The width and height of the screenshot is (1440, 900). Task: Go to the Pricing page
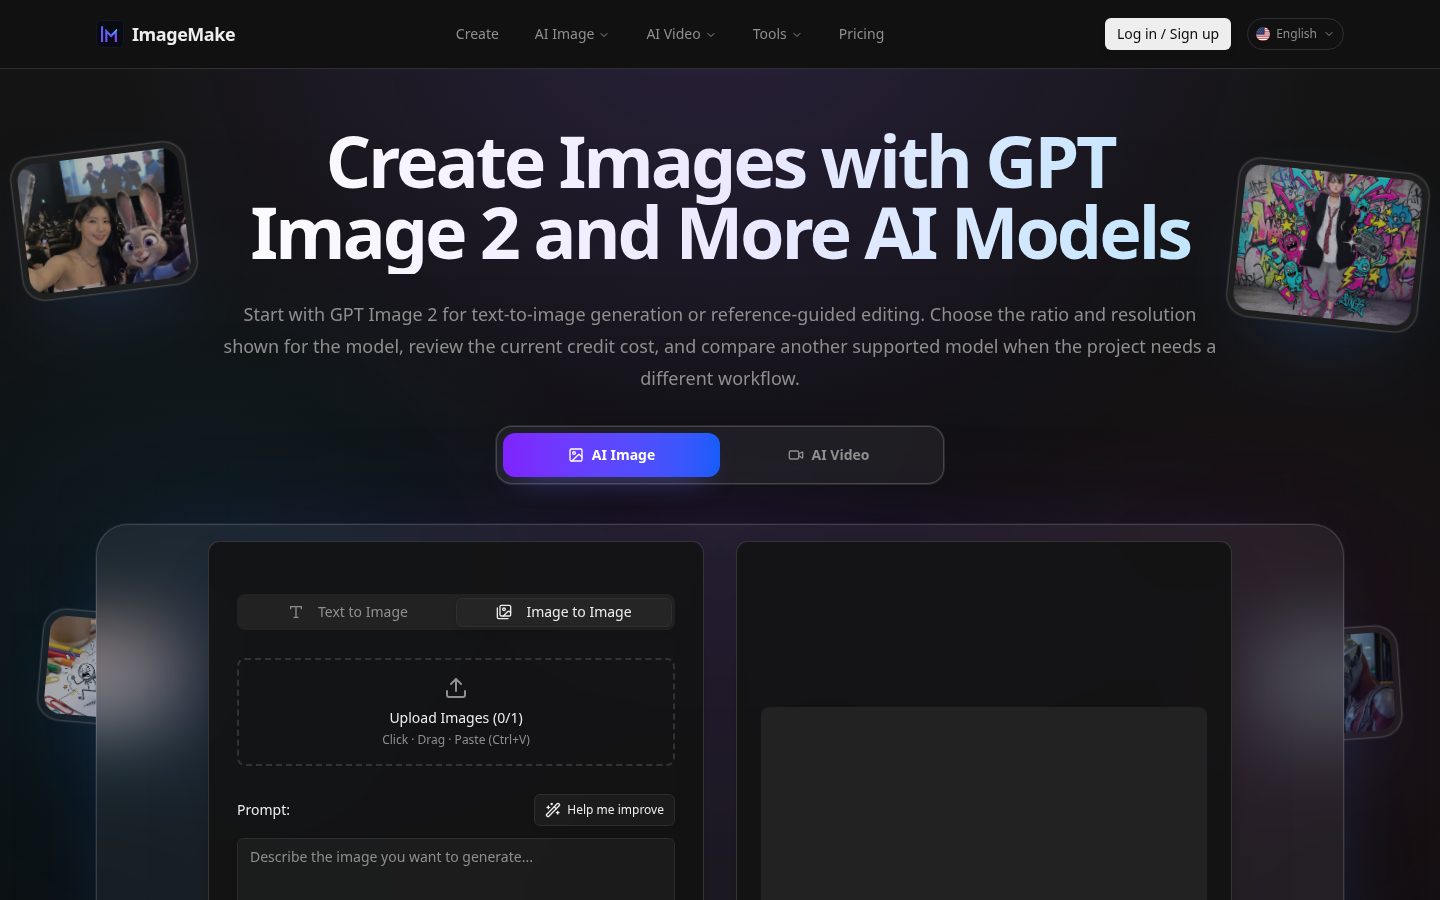[861, 34]
